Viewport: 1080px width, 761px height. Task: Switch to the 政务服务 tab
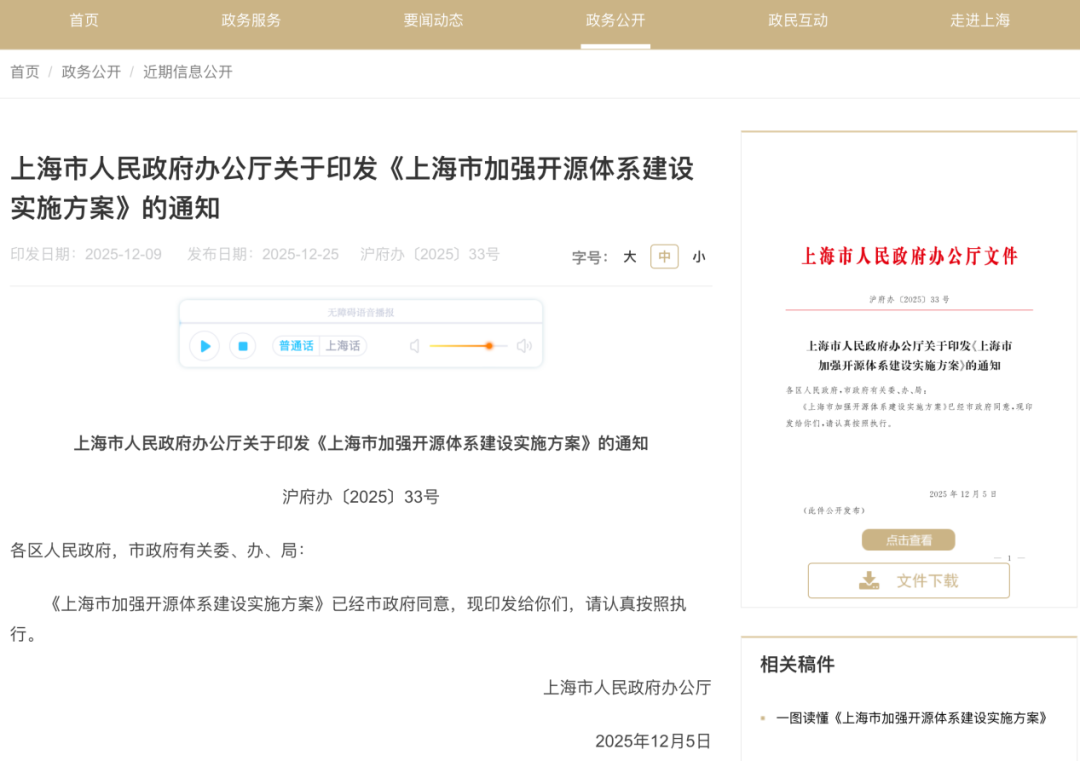click(250, 20)
